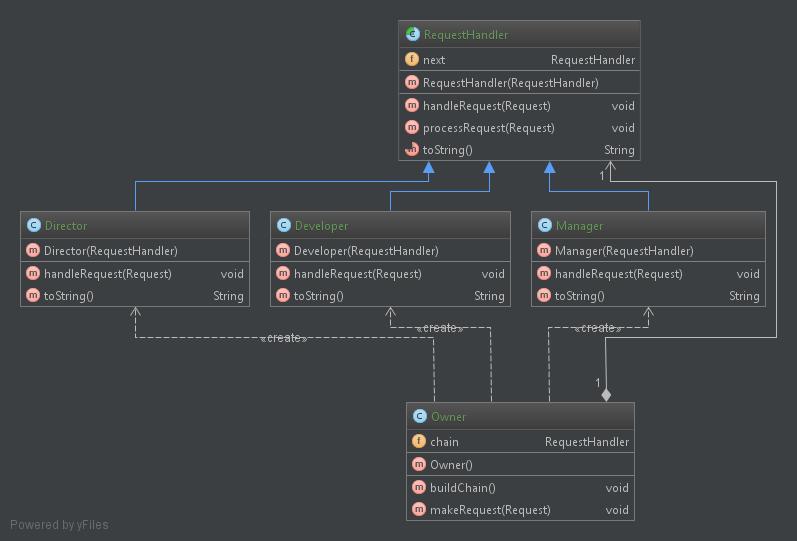This screenshot has height=541, width=797.
Task: Click method icon beside Director's handleRequest(Request)
Action: 33,273
